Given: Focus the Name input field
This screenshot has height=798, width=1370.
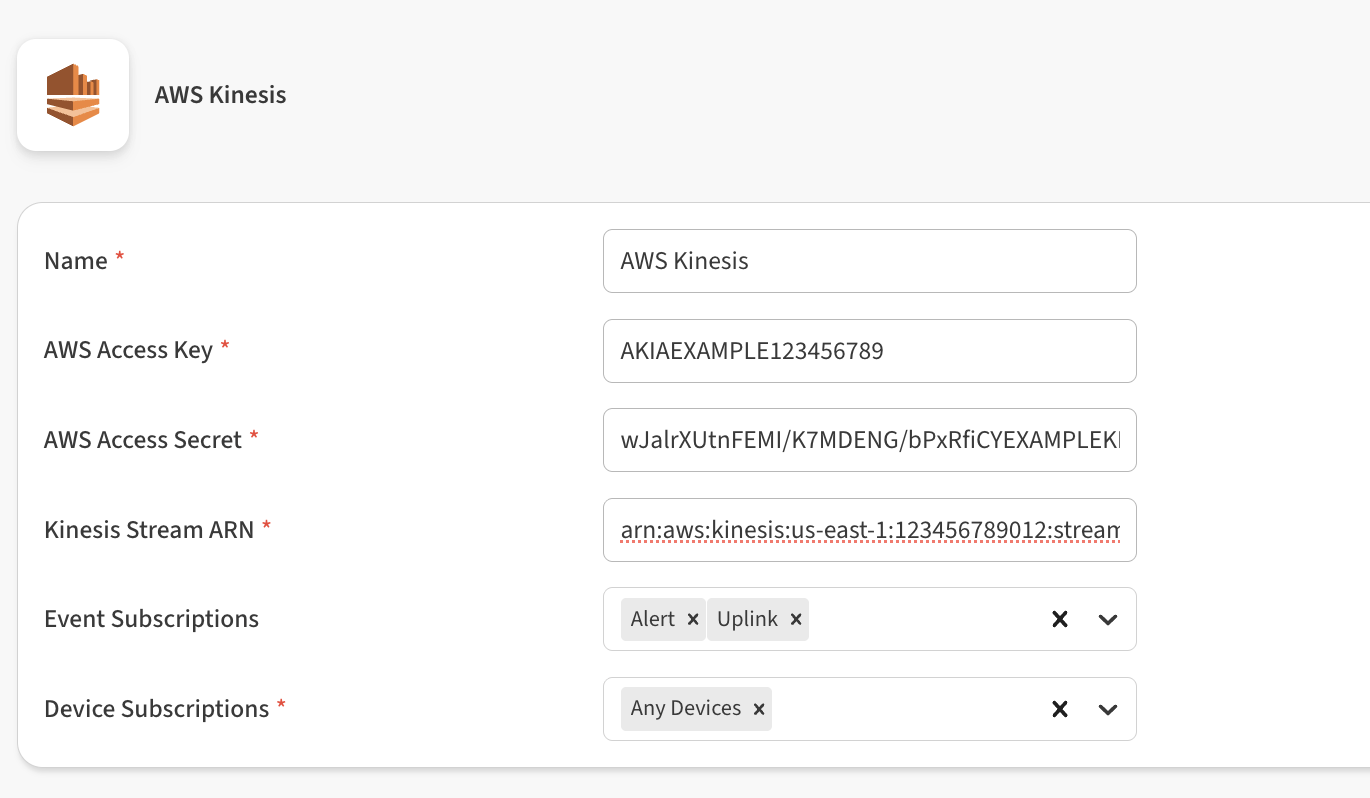Looking at the screenshot, I should click(x=869, y=261).
